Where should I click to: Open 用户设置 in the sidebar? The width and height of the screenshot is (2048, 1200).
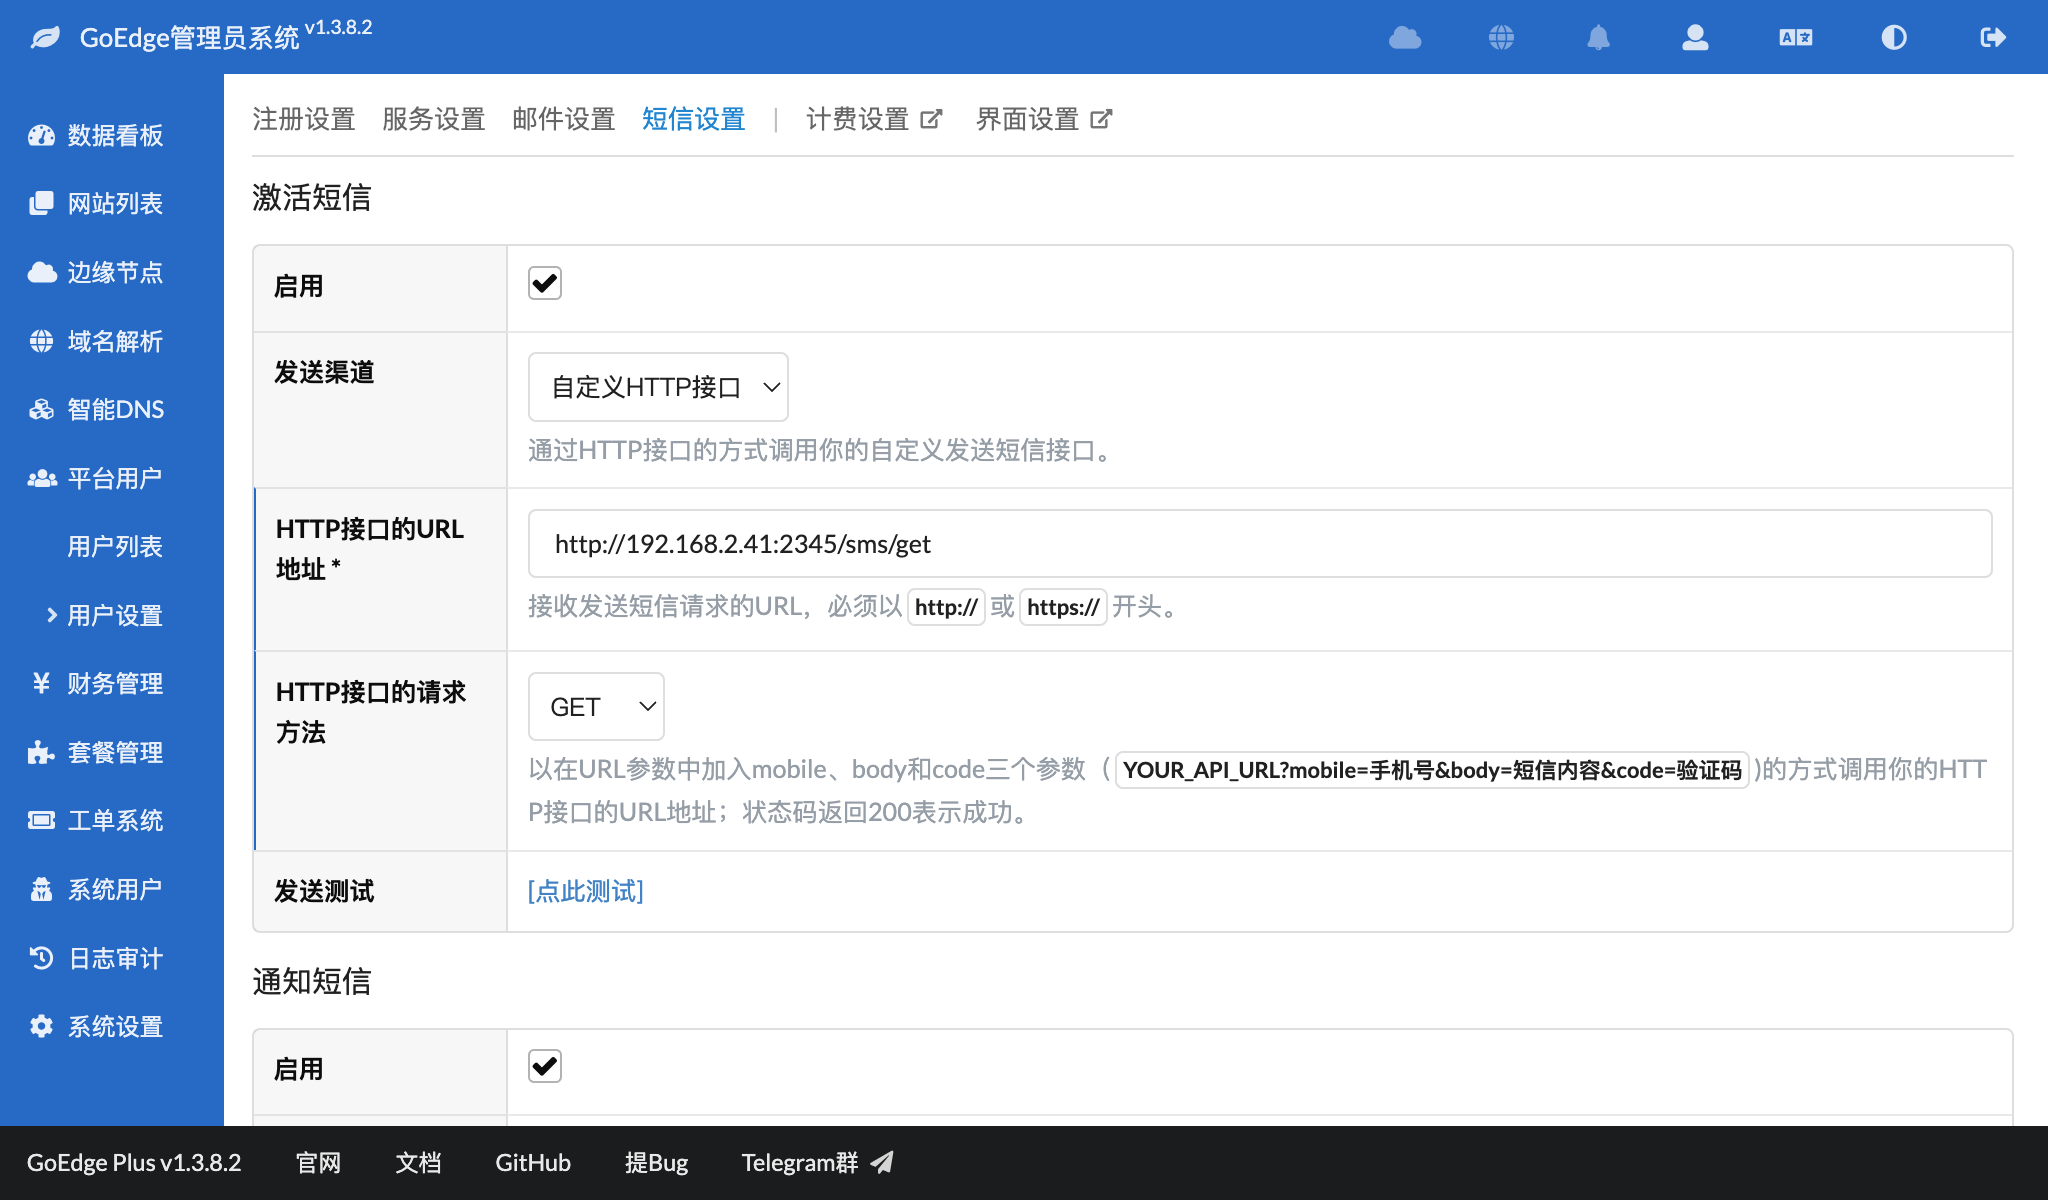click(x=115, y=615)
